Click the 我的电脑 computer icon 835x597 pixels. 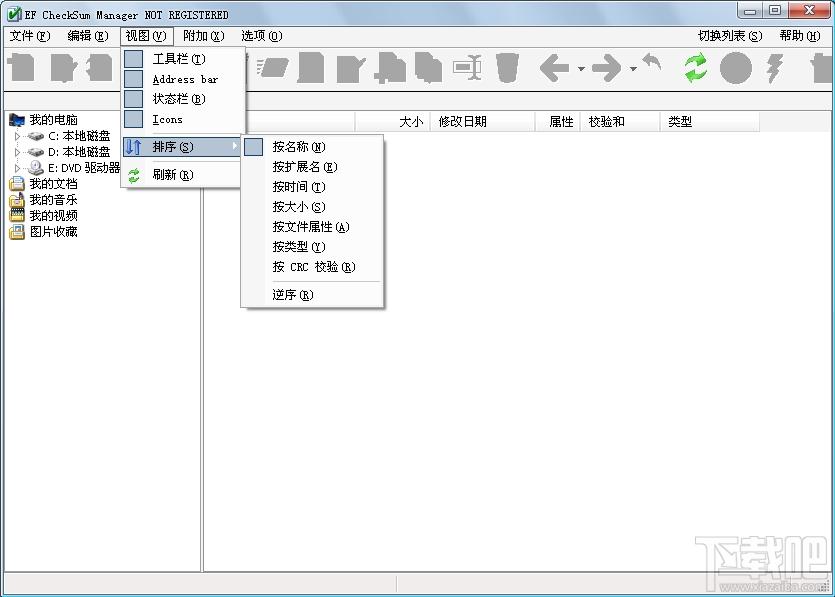17,119
